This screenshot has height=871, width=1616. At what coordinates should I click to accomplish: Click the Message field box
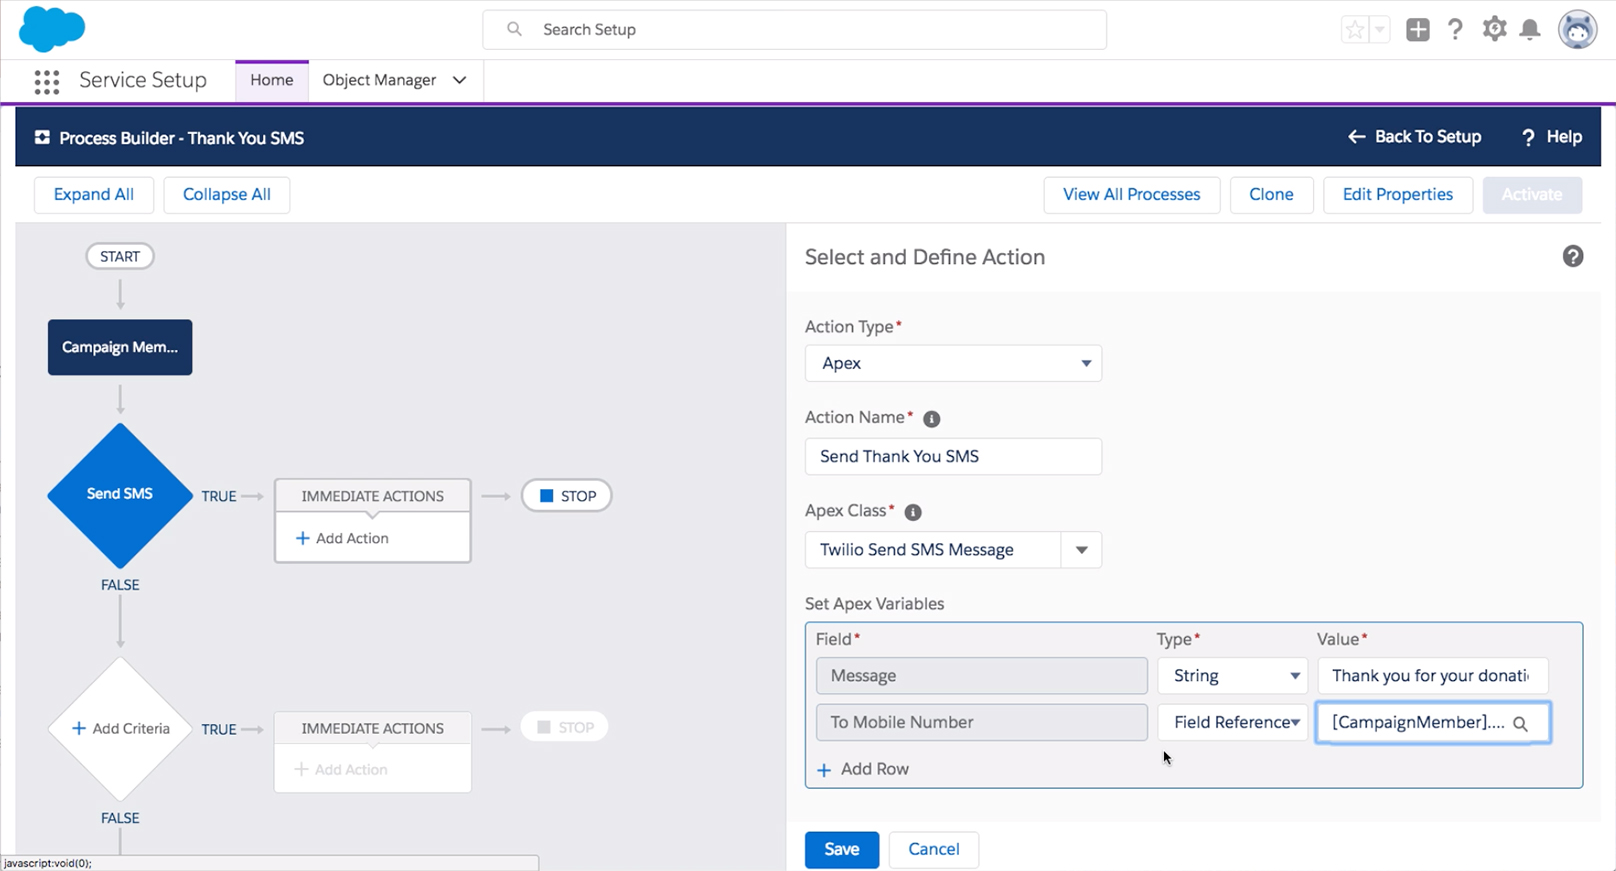(x=981, y=676)
